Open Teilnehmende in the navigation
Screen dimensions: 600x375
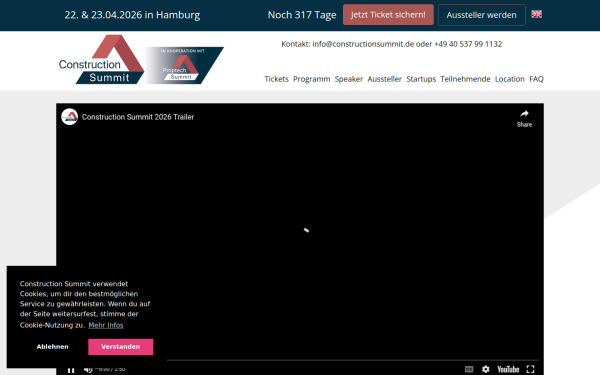(465, 79)
